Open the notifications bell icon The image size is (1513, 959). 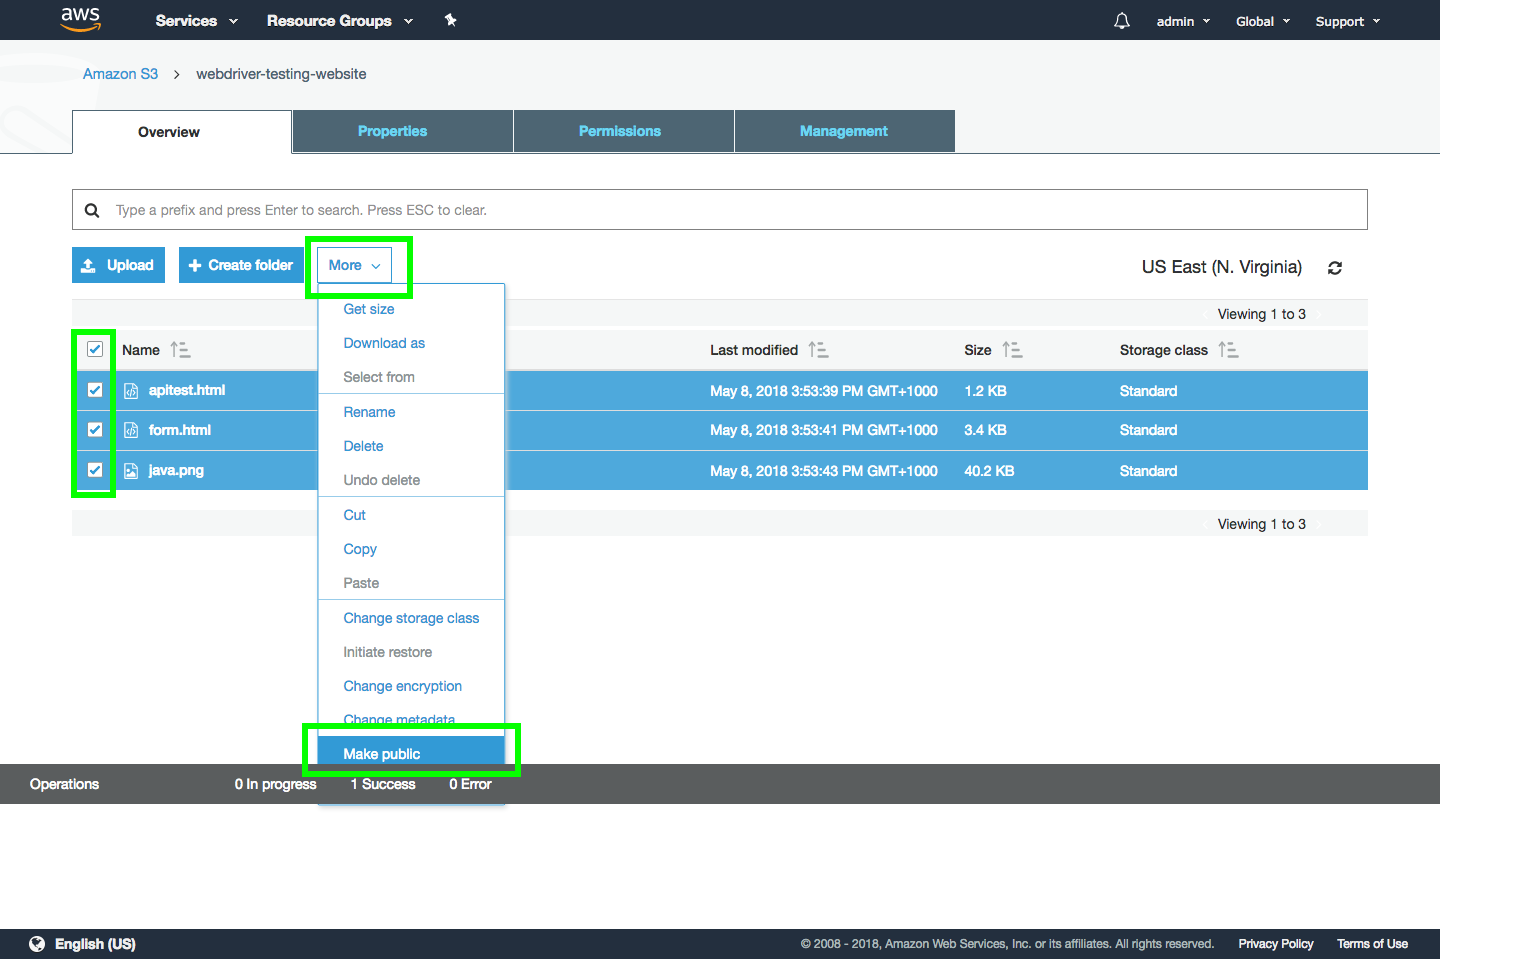1121,21
